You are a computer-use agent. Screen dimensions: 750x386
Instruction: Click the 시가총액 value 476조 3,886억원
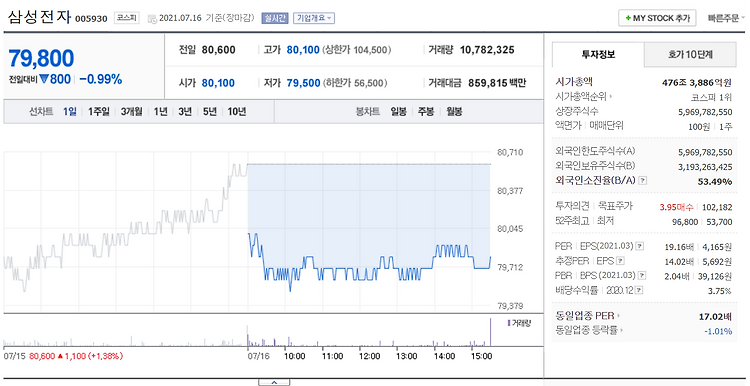697,82
